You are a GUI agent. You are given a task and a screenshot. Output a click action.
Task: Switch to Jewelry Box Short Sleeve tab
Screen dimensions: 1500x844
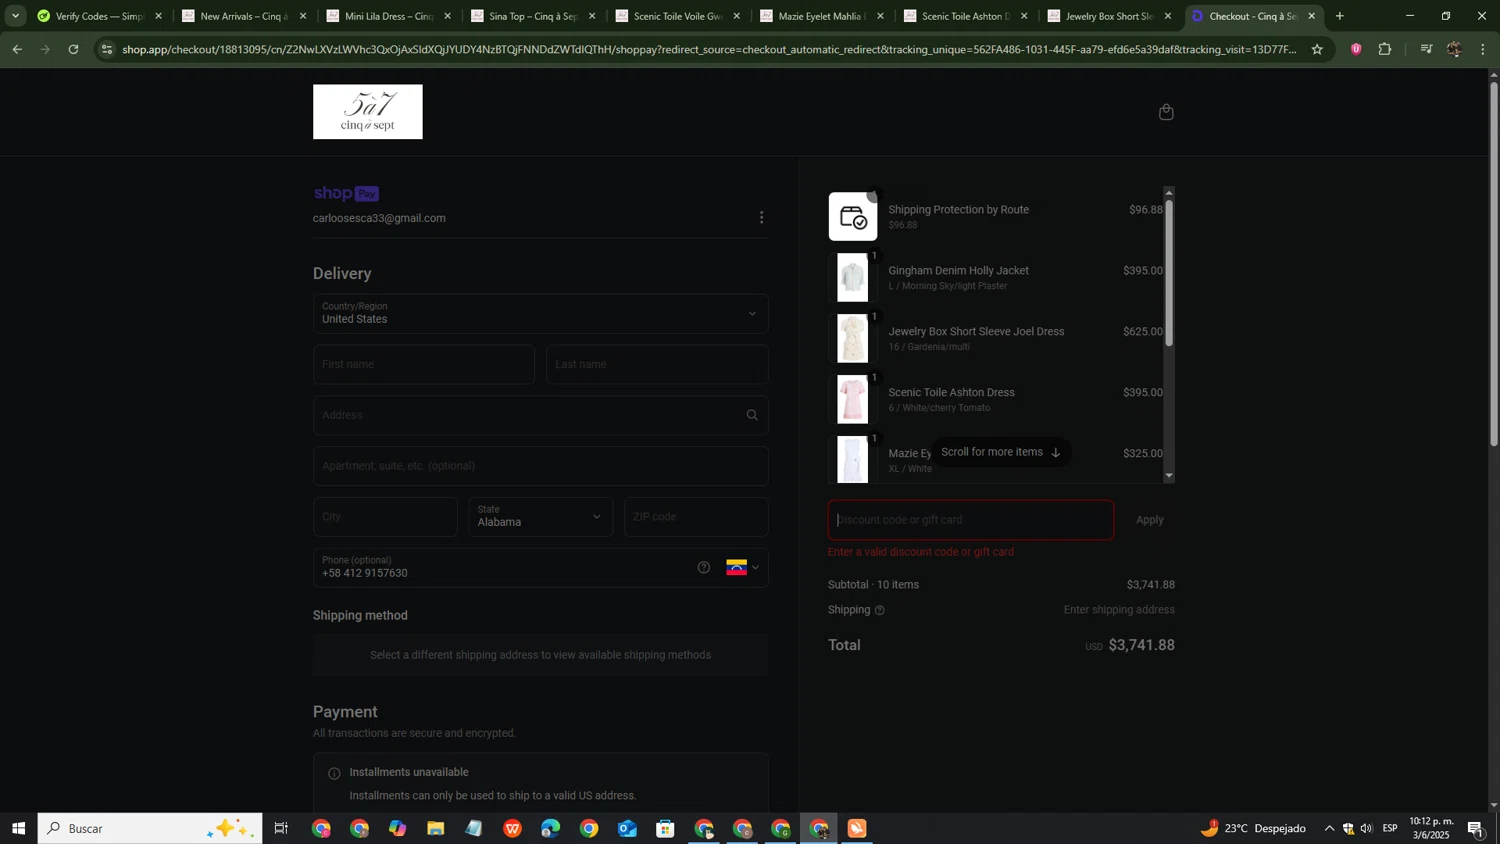[x=1109, y=16]
